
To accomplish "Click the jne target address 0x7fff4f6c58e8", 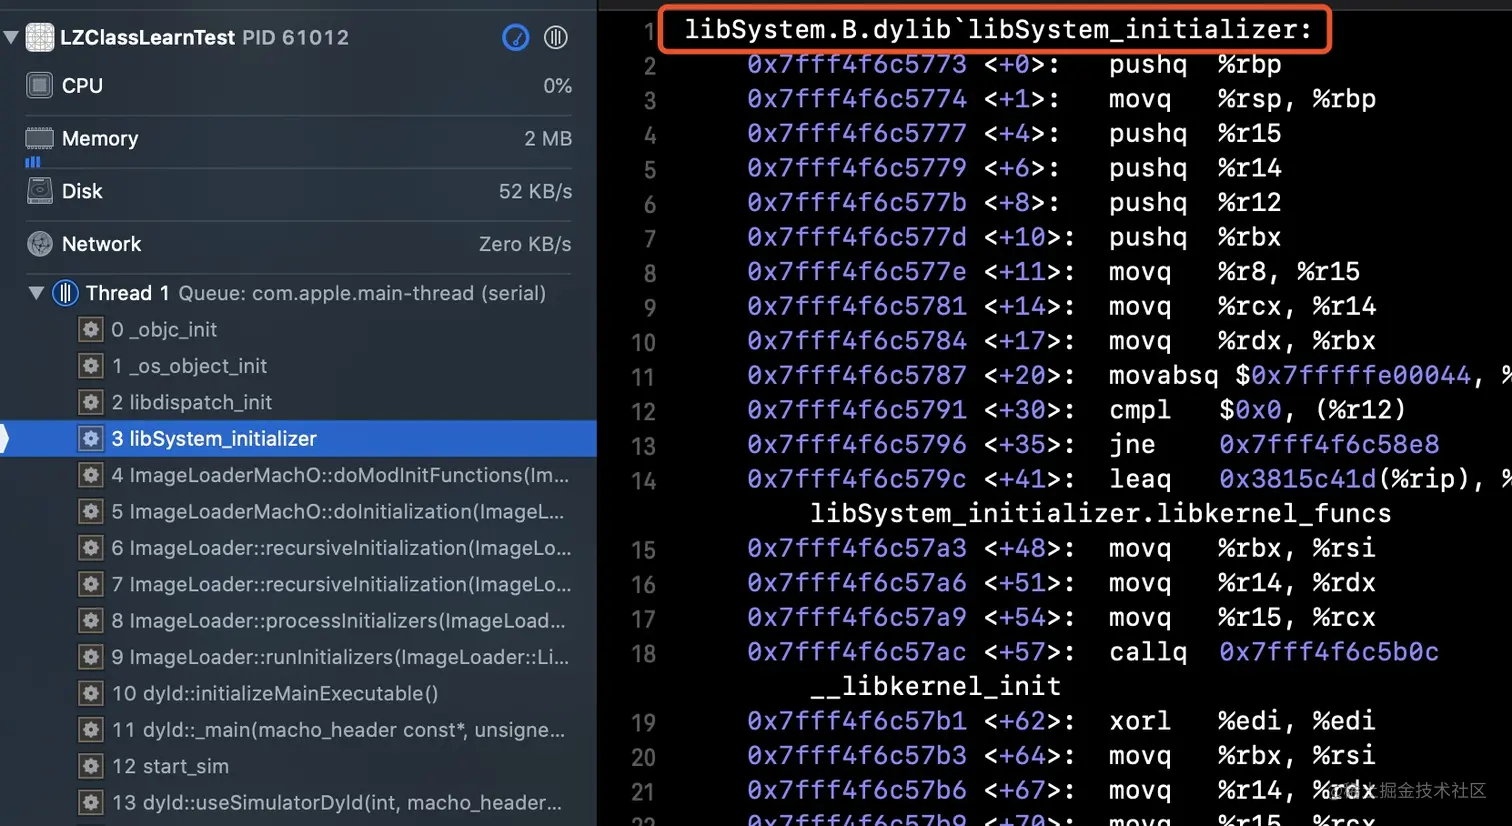I will coord(1329,445).
